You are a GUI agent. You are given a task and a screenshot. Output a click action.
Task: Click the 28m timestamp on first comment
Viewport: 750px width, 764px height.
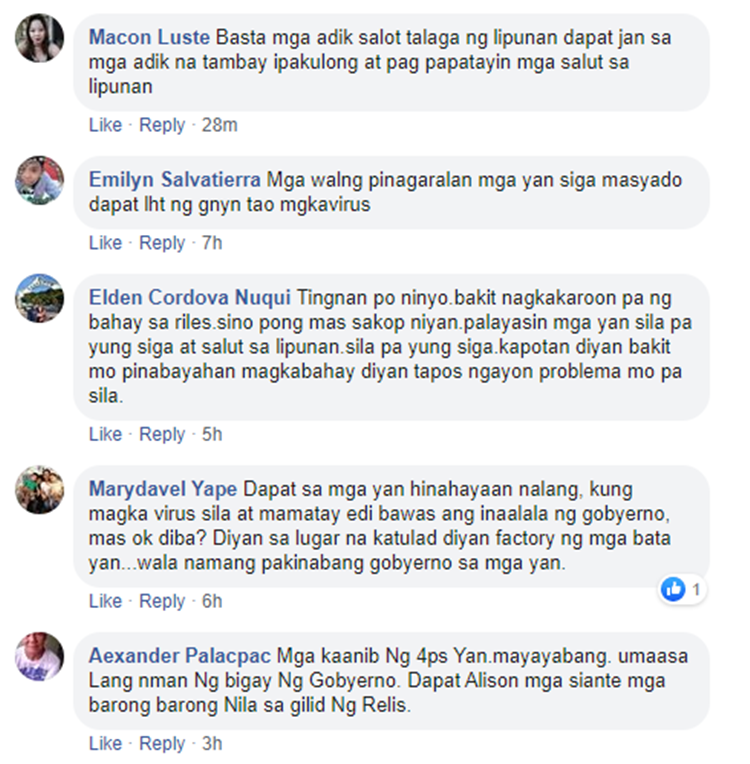[220, 125]
